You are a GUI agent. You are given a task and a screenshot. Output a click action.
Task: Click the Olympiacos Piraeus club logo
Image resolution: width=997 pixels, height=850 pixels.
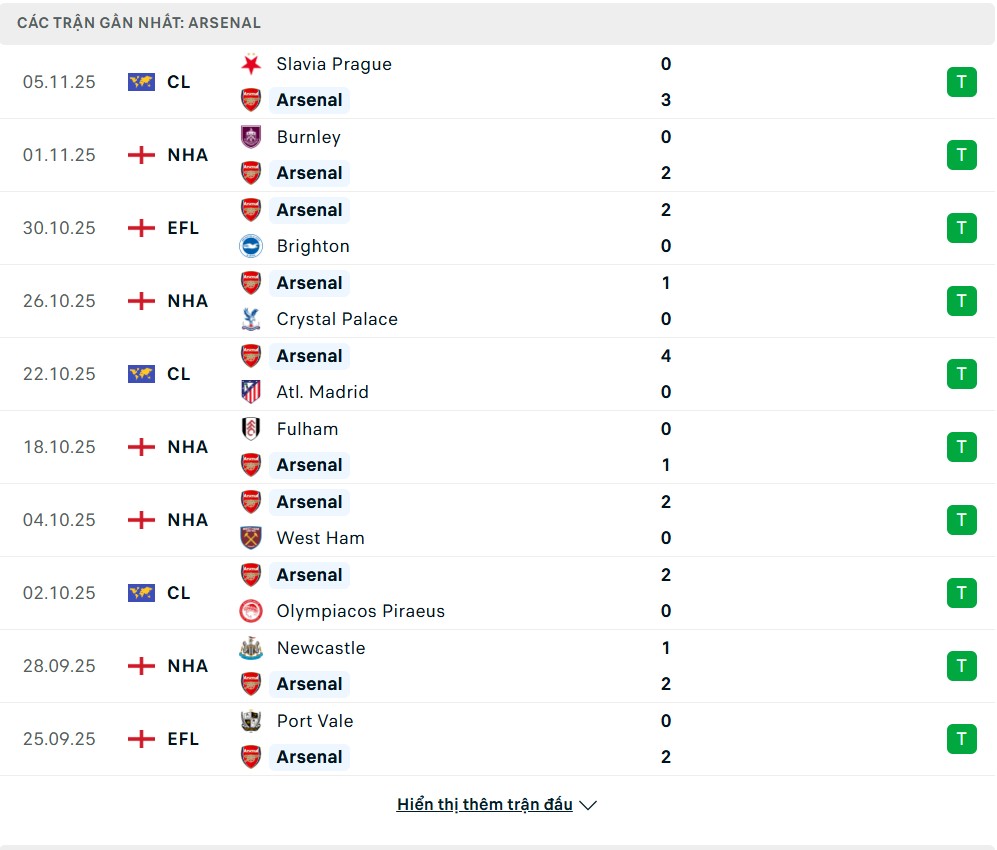(251, 611)
